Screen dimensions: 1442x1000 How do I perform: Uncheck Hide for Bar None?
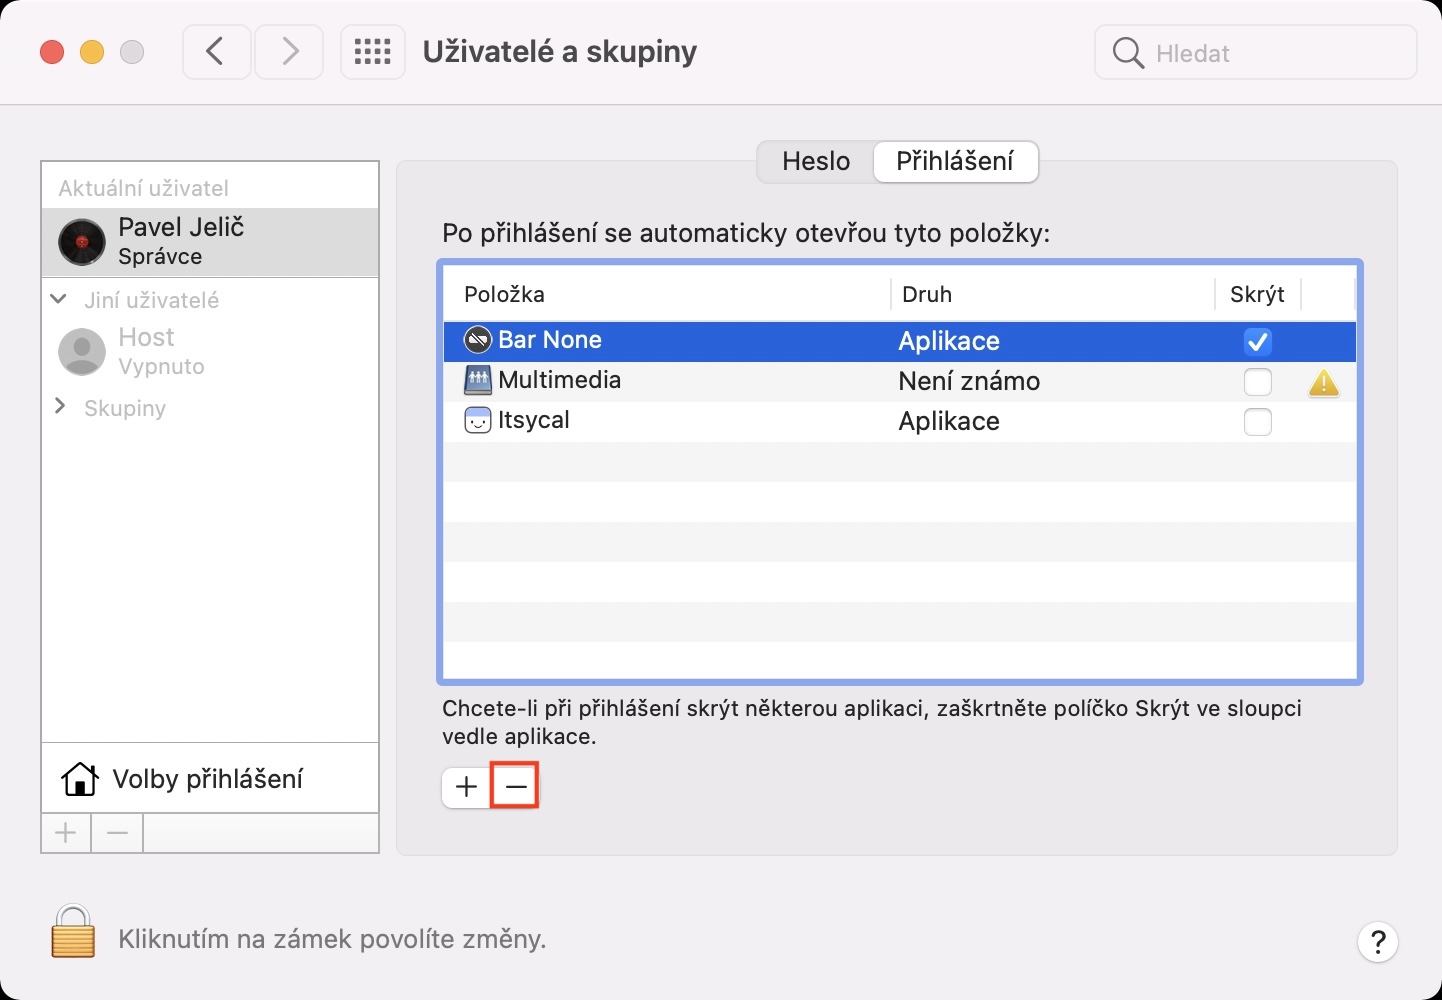pyautogui.click(x=1257, y=342)
